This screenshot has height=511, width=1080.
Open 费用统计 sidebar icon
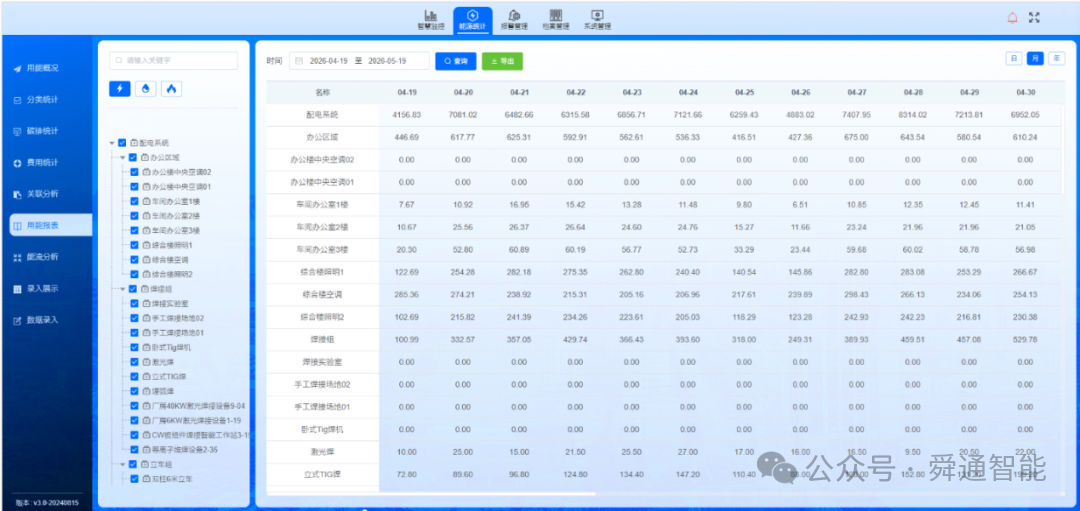point(17,163)
